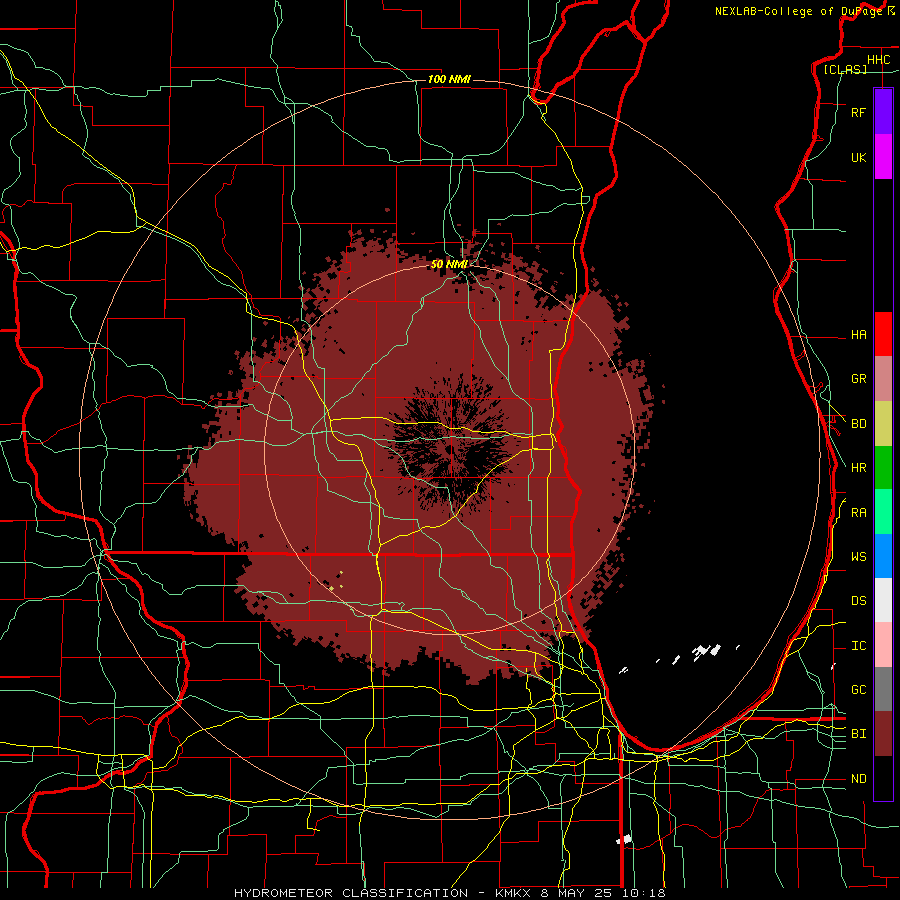Click the IC light pink legend swatch

coord(883,645)
